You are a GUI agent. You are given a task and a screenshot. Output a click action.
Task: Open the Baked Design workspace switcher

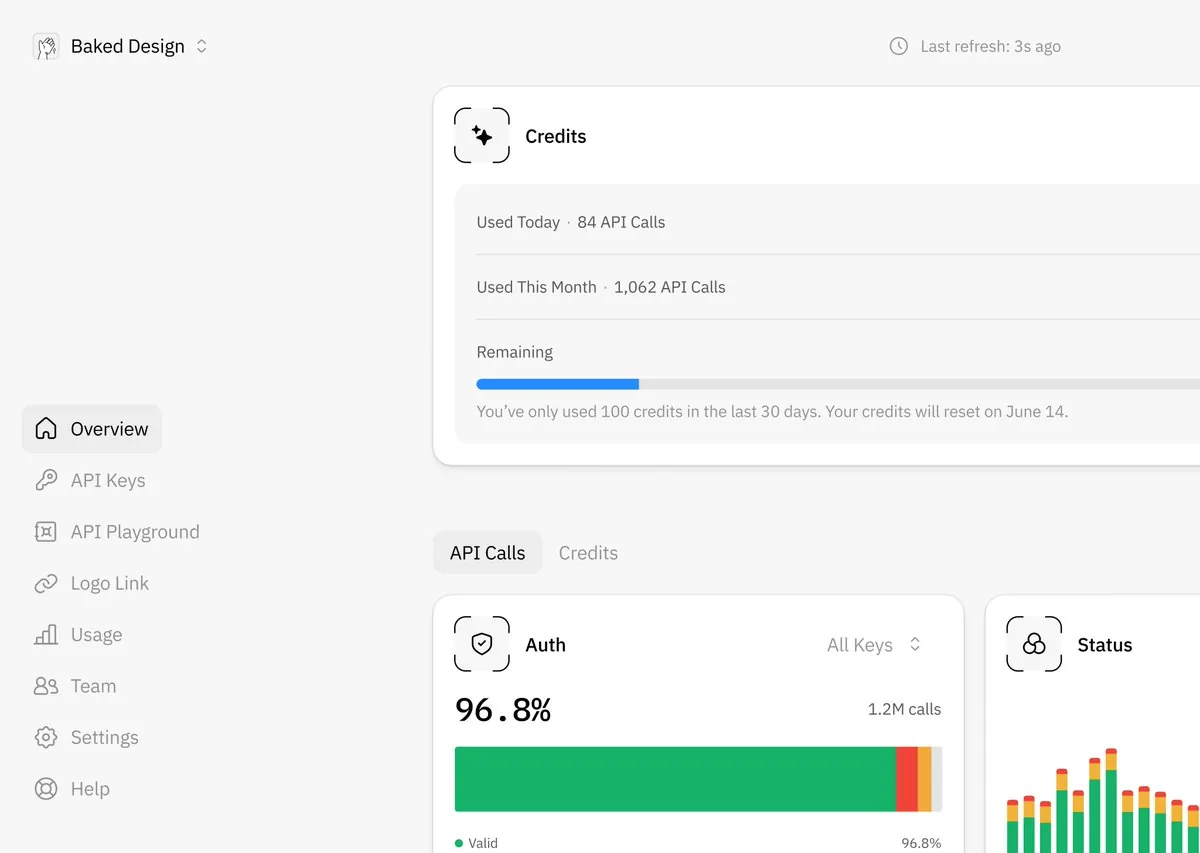click(x=121, y=46)
